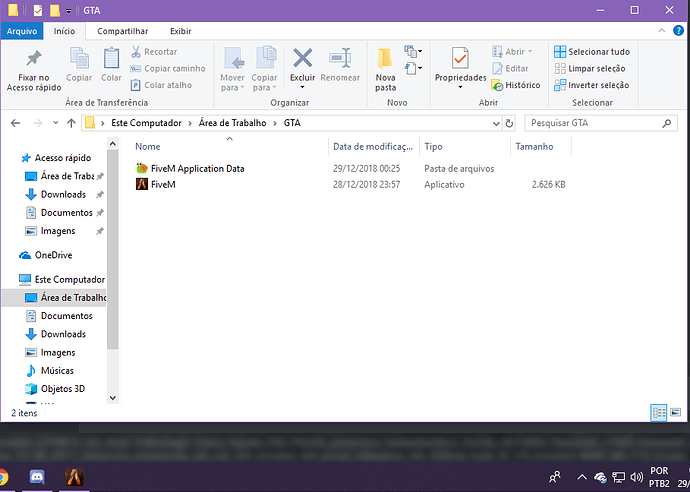Click Inverter seleção button

pos(591,85)
